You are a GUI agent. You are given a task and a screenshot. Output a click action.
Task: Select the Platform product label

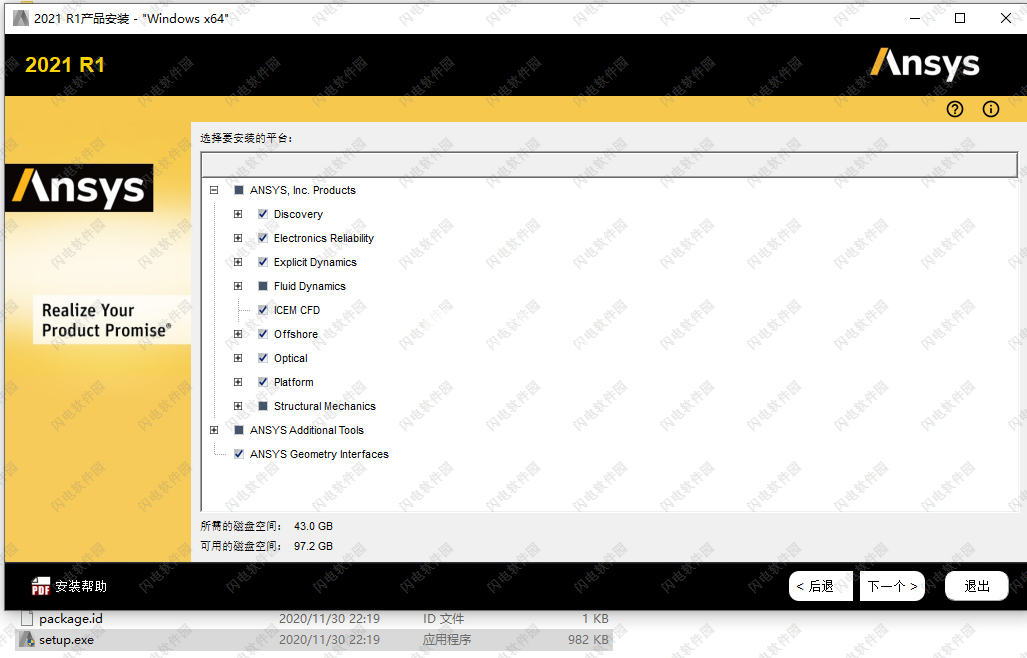[x=293, y=382]
